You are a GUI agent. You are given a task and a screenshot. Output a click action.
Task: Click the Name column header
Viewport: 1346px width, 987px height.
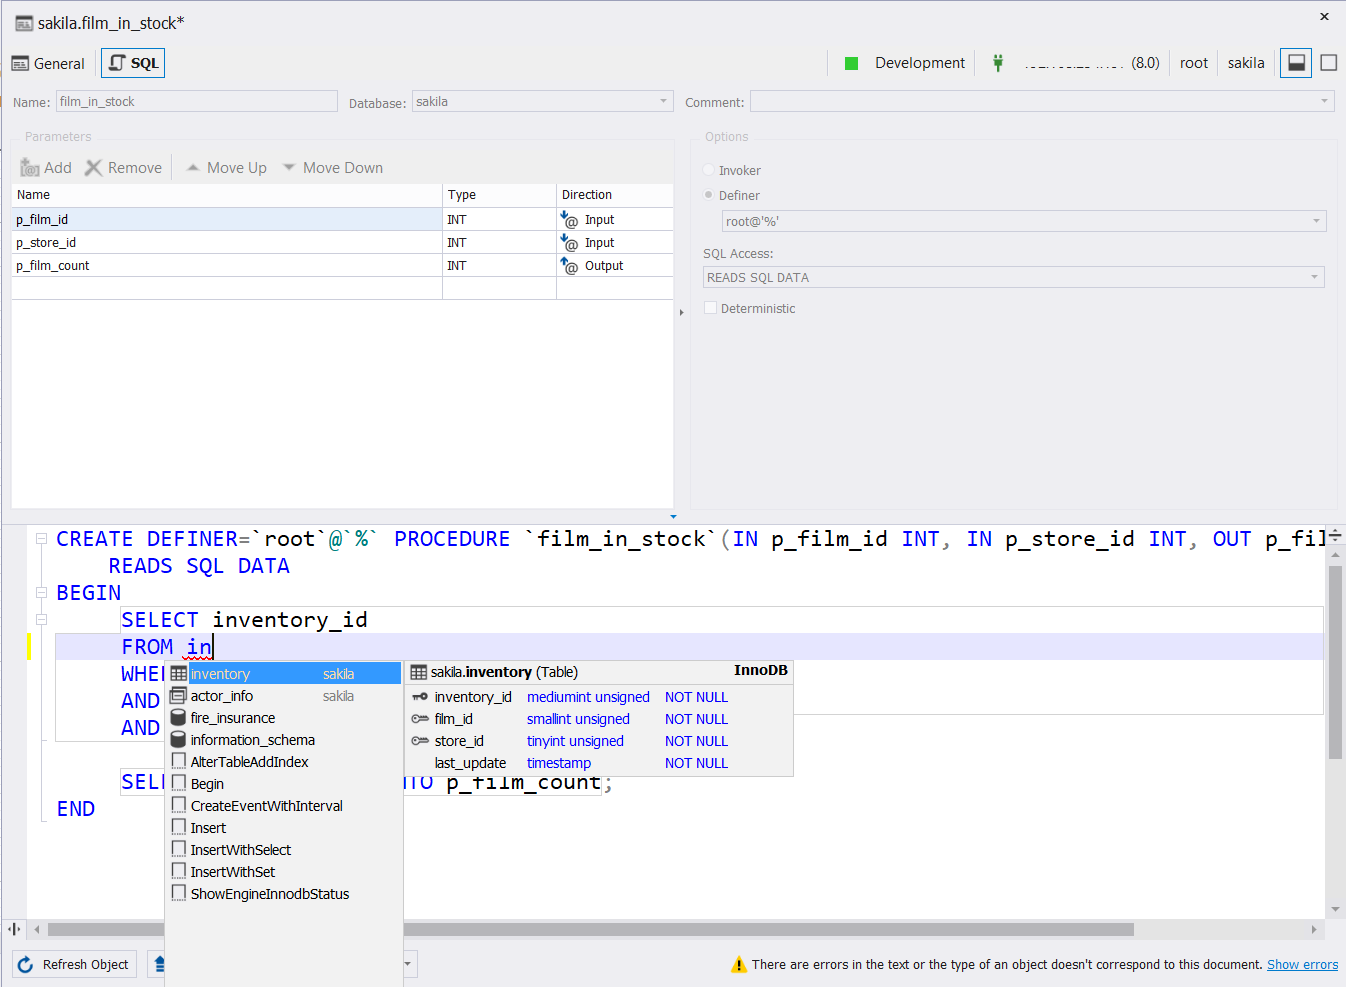pos(227,195)
